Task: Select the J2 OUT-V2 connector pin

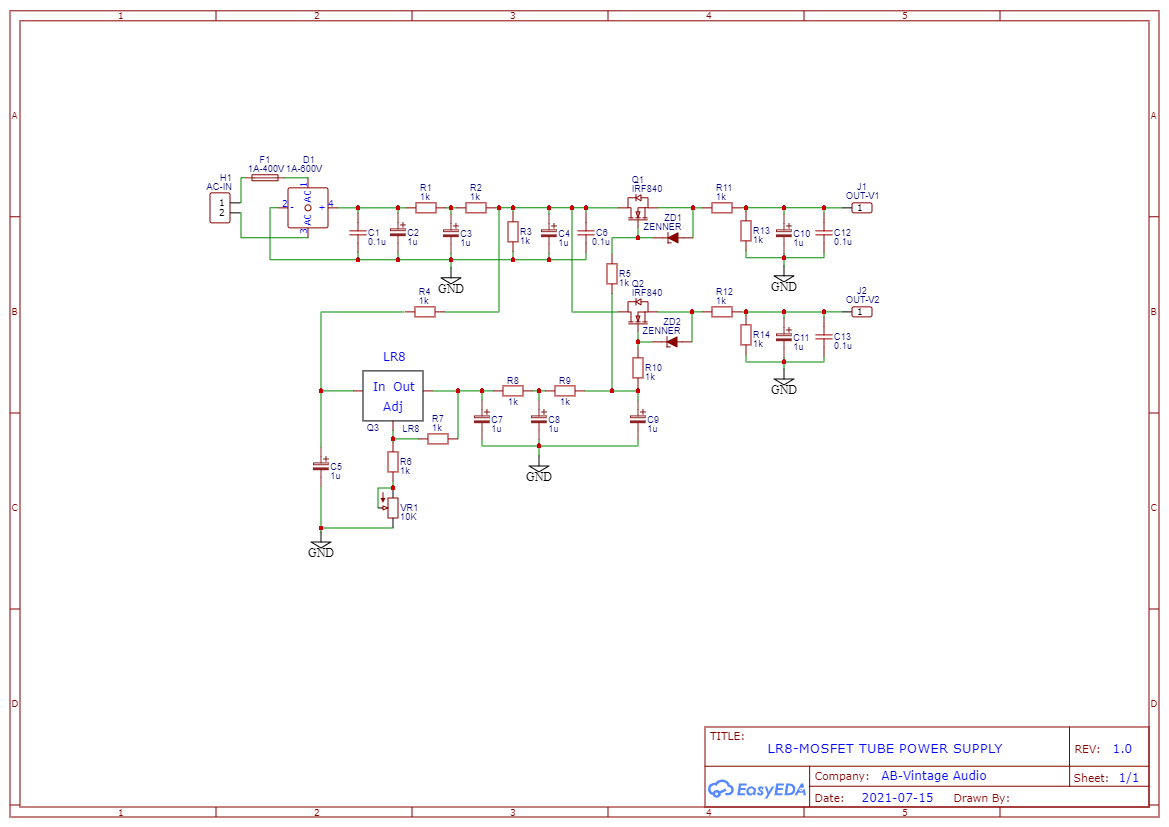Action: point(861,312)
